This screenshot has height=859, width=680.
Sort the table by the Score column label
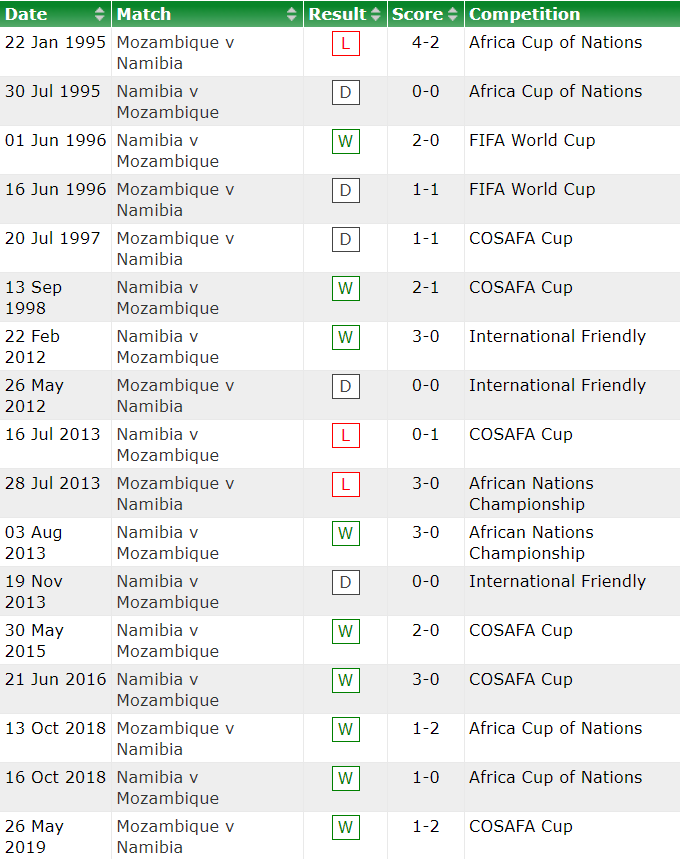click(x=417, y=14)
